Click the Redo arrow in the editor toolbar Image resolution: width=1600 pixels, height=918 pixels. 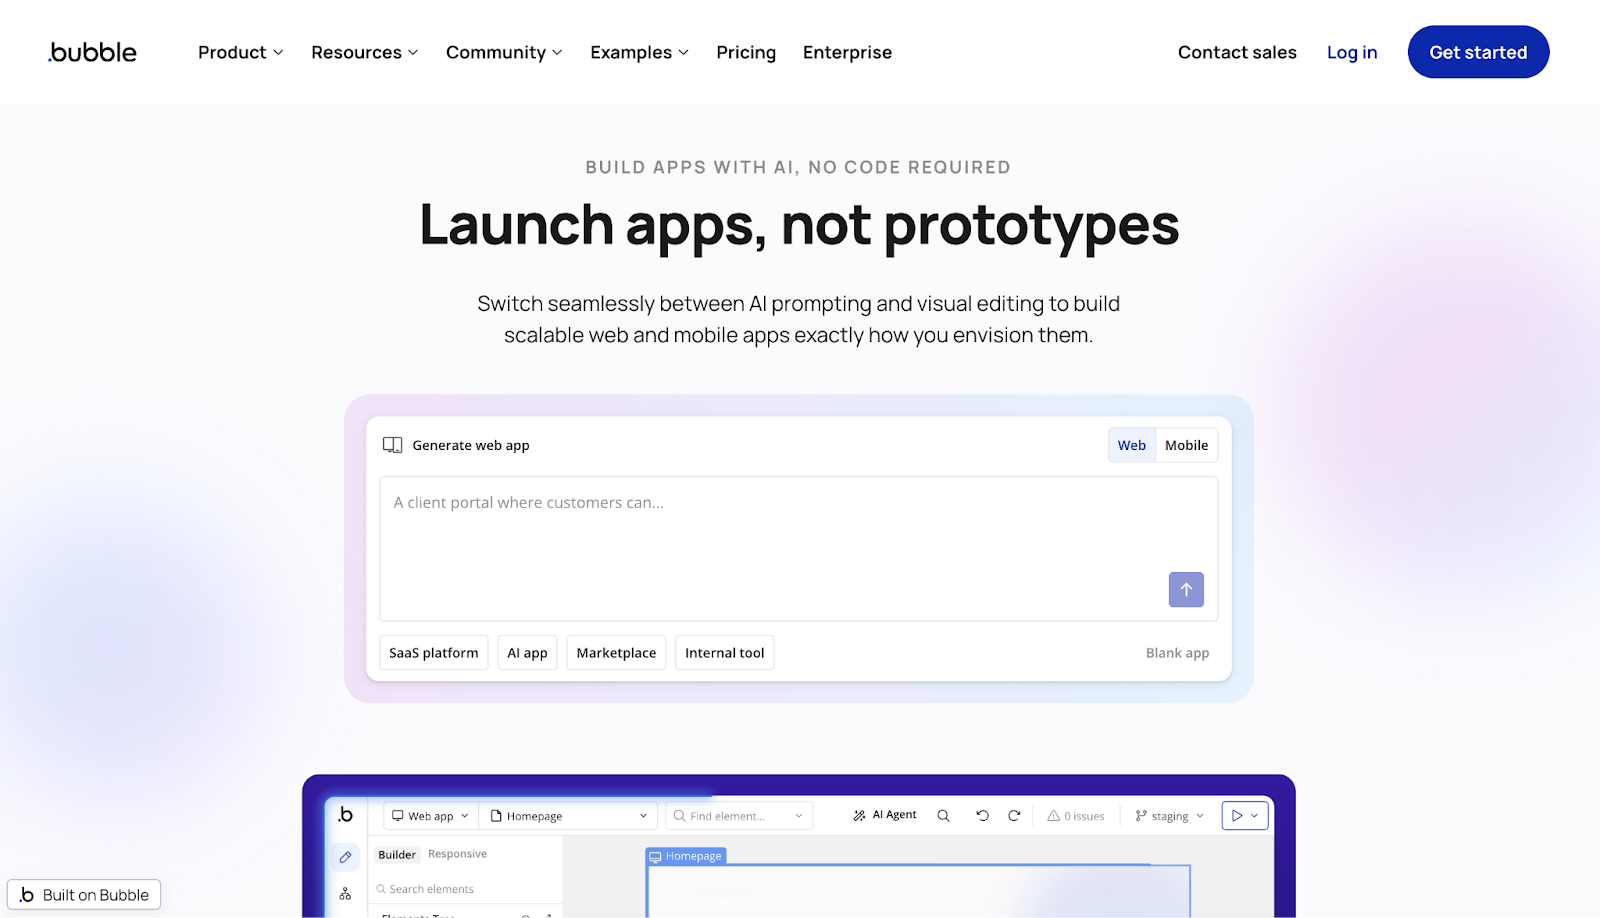[1014, 816]
